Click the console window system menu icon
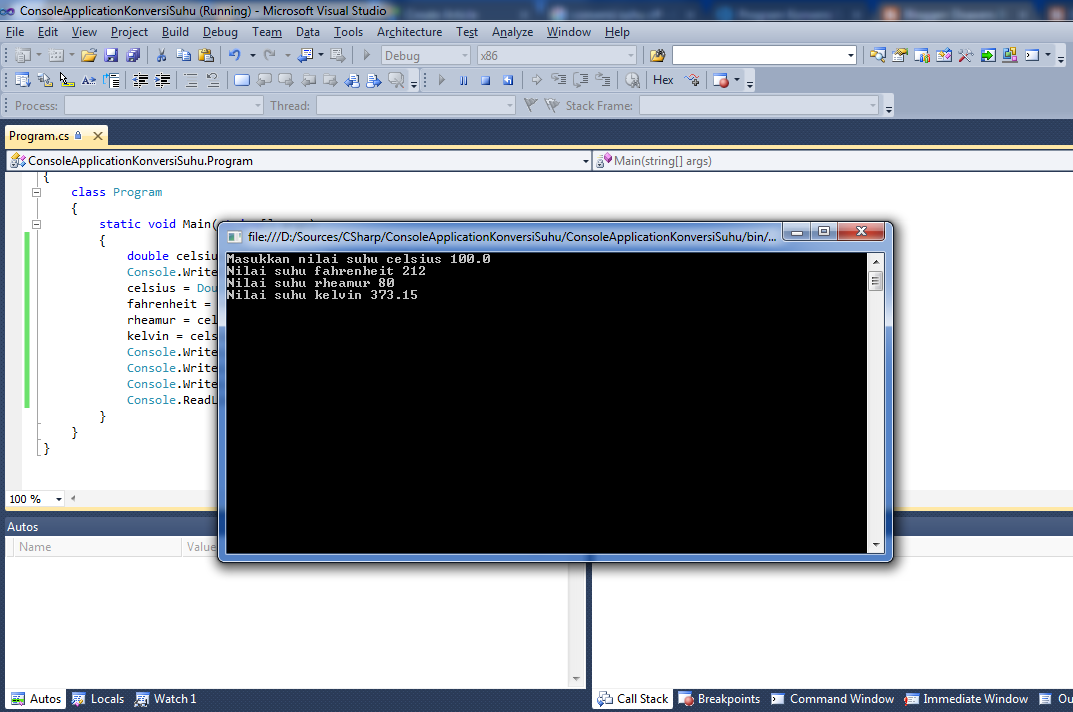This screenshot has width=1073, height=712. click(235, 237)
